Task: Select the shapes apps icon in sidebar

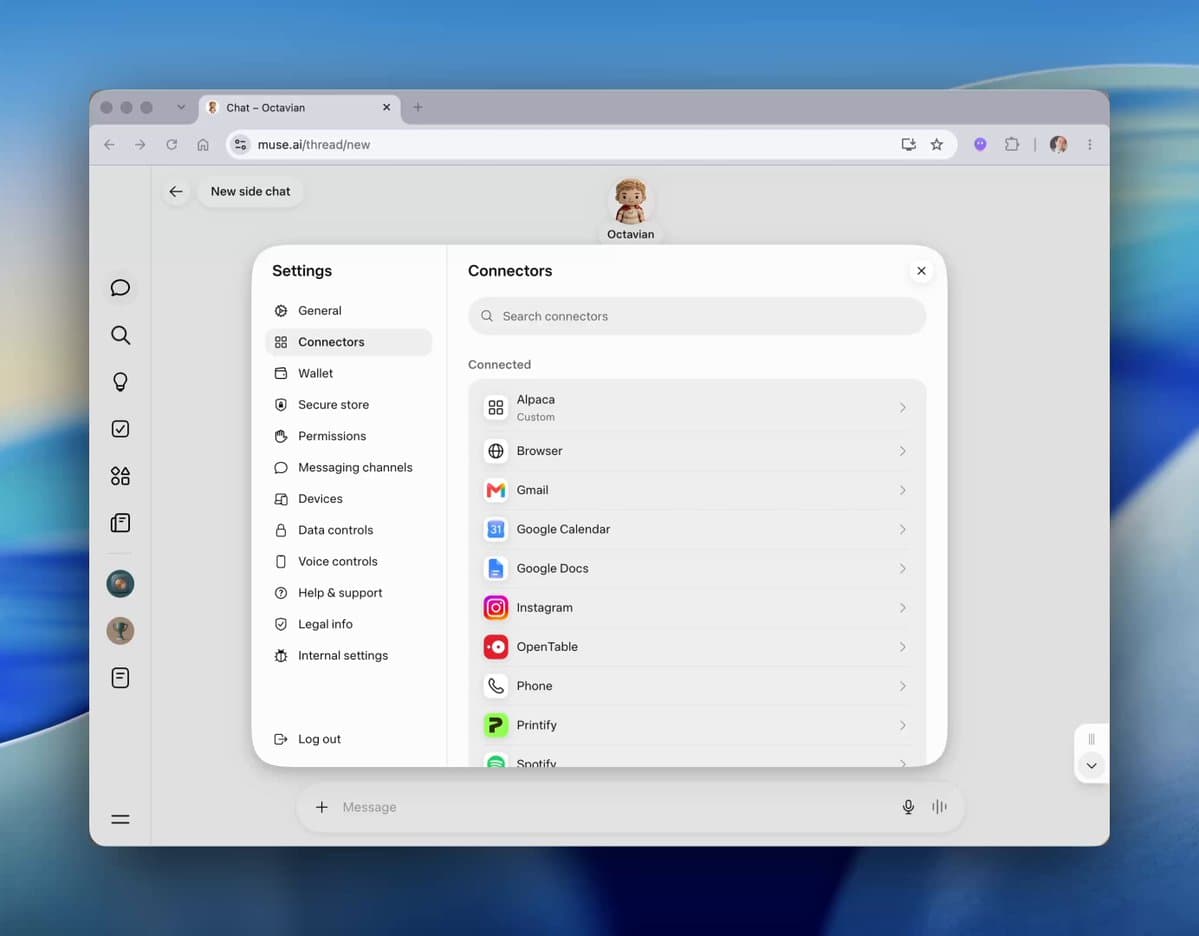Action: point(120,476)
